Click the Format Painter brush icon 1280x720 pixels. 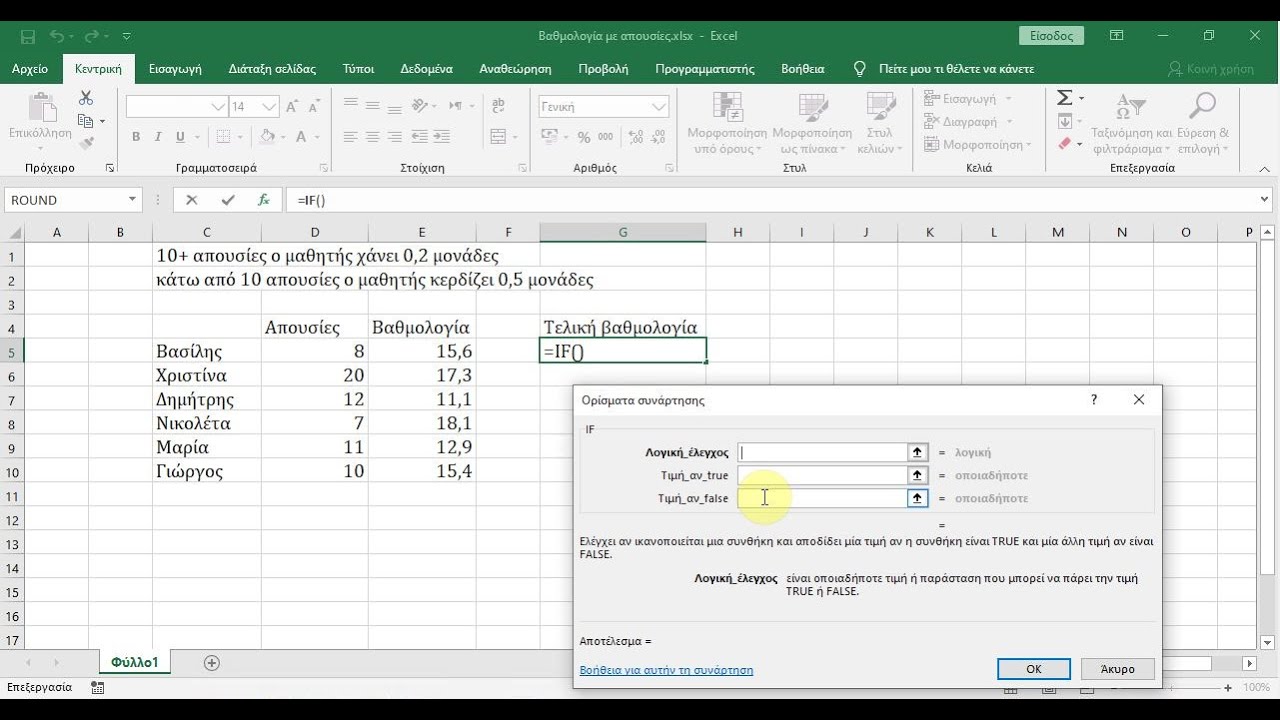click(86, 143)
